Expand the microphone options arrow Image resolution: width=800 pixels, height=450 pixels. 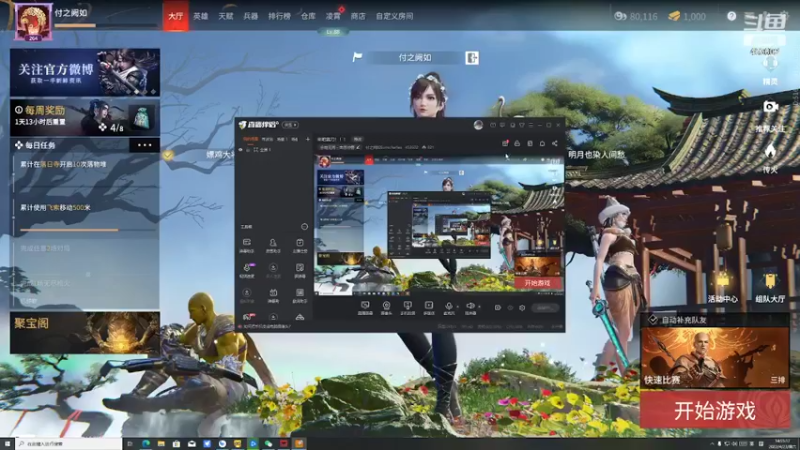coord(458,306)
